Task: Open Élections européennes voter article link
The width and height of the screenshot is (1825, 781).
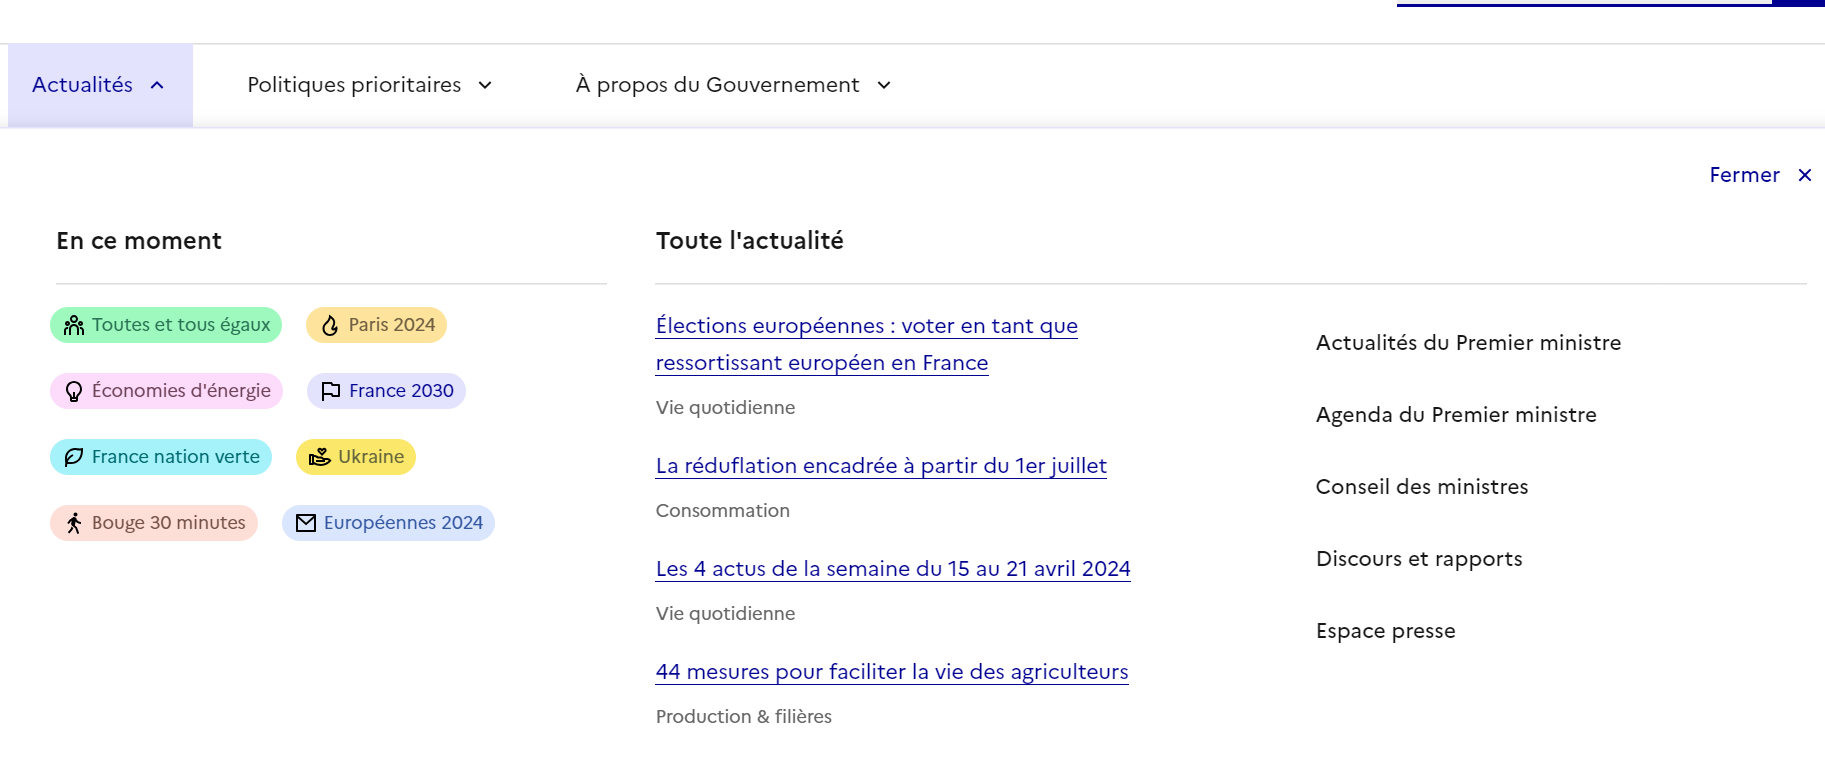Action: (866, 344)
